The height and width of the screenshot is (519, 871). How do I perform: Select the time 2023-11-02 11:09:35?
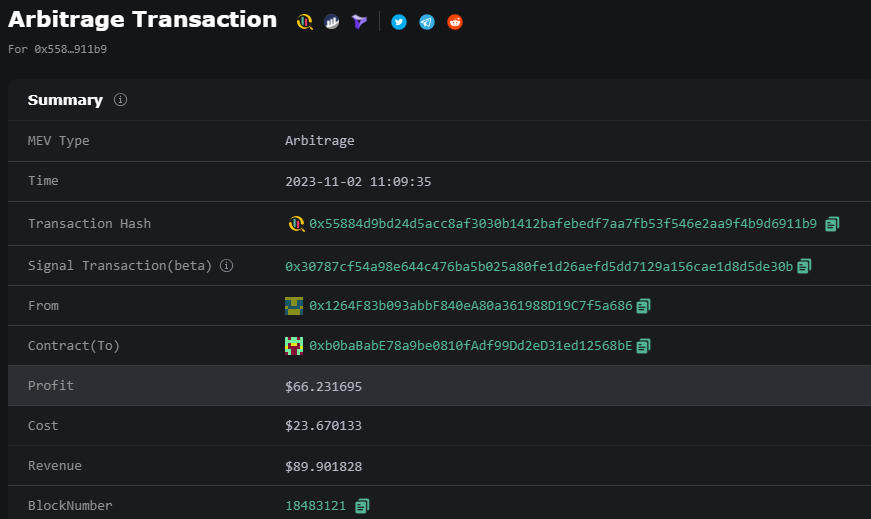pyautogui.click(x=358, y=182)
